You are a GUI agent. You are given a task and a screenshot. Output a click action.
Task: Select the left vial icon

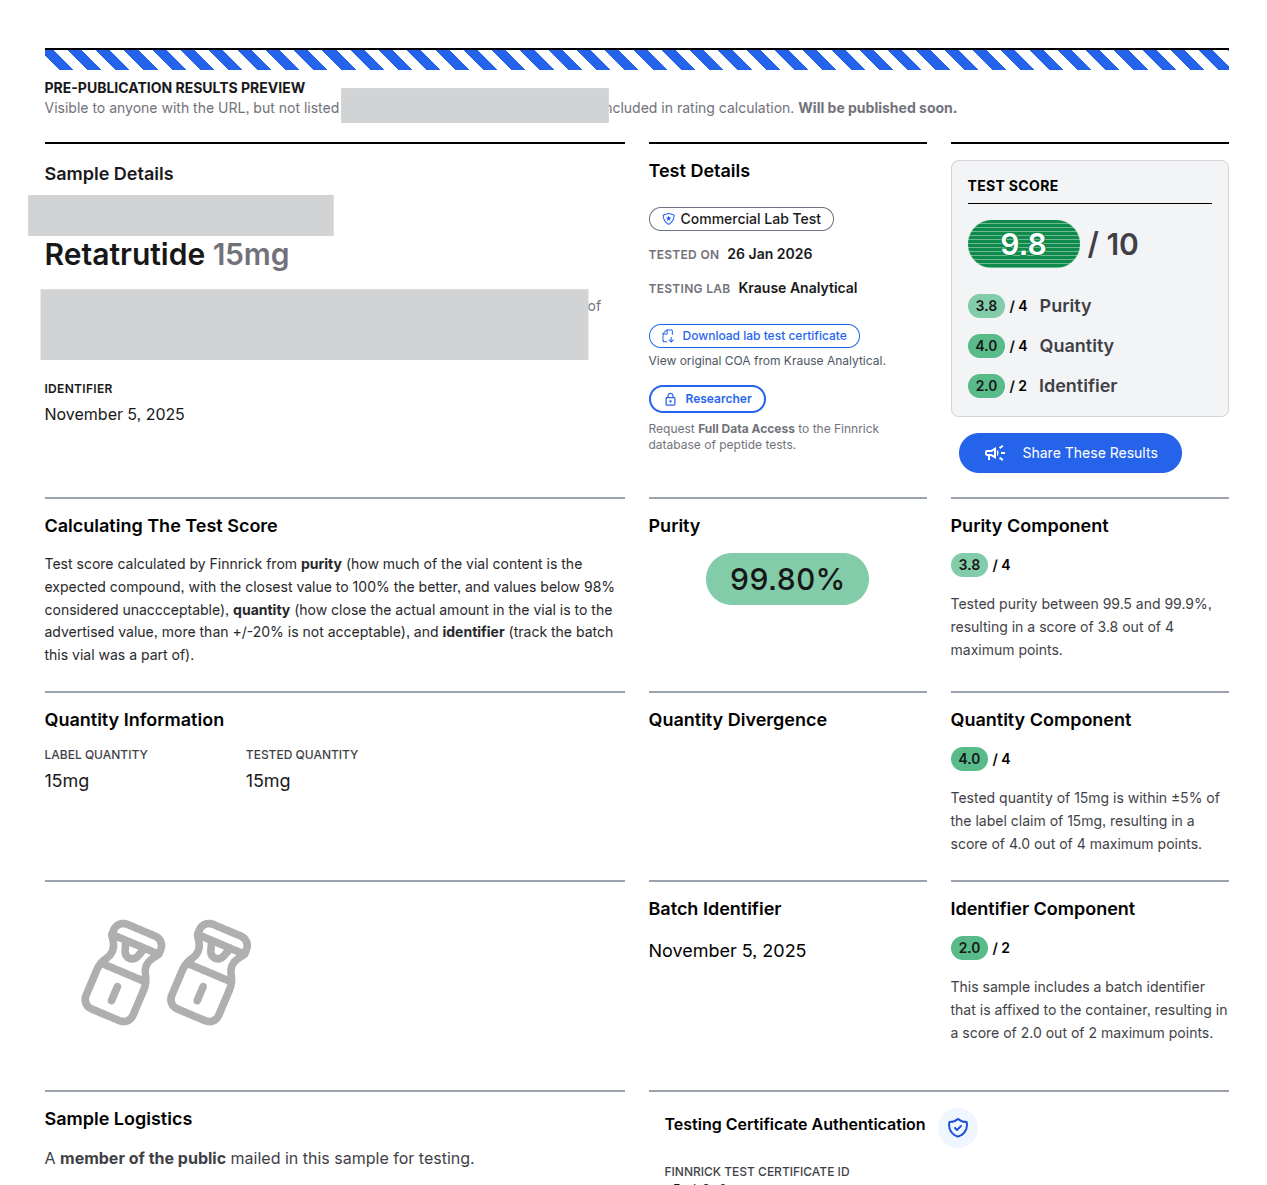(x=122, y=972)
